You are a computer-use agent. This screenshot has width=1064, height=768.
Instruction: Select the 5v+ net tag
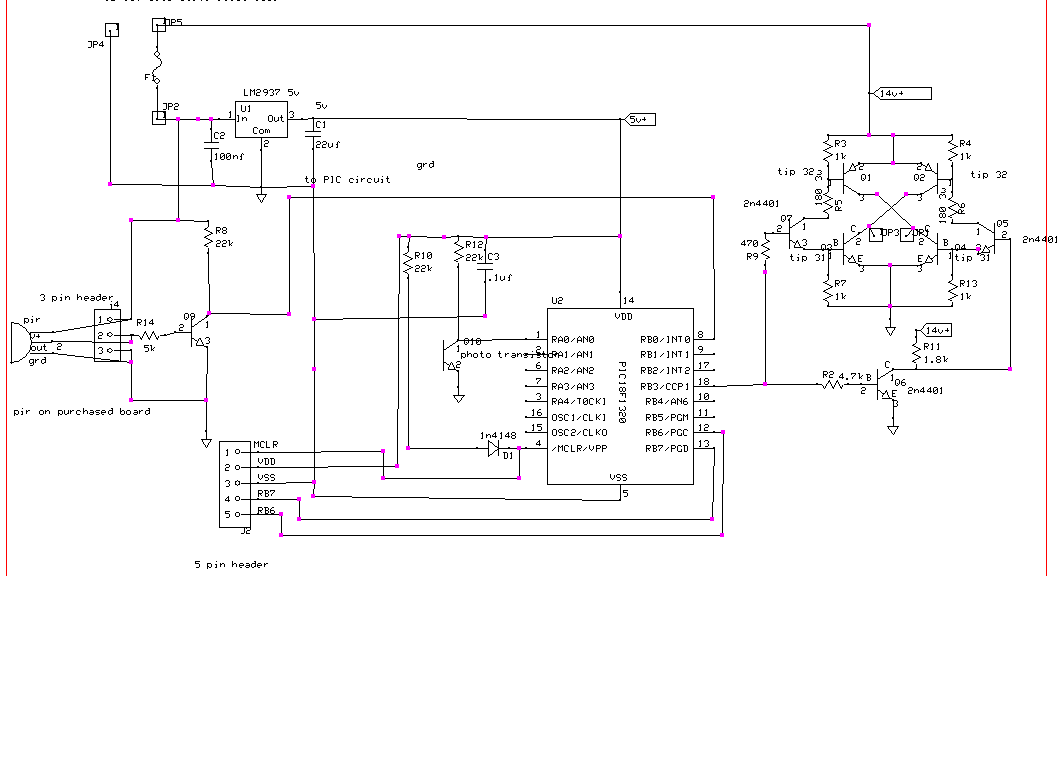(639, 119)
